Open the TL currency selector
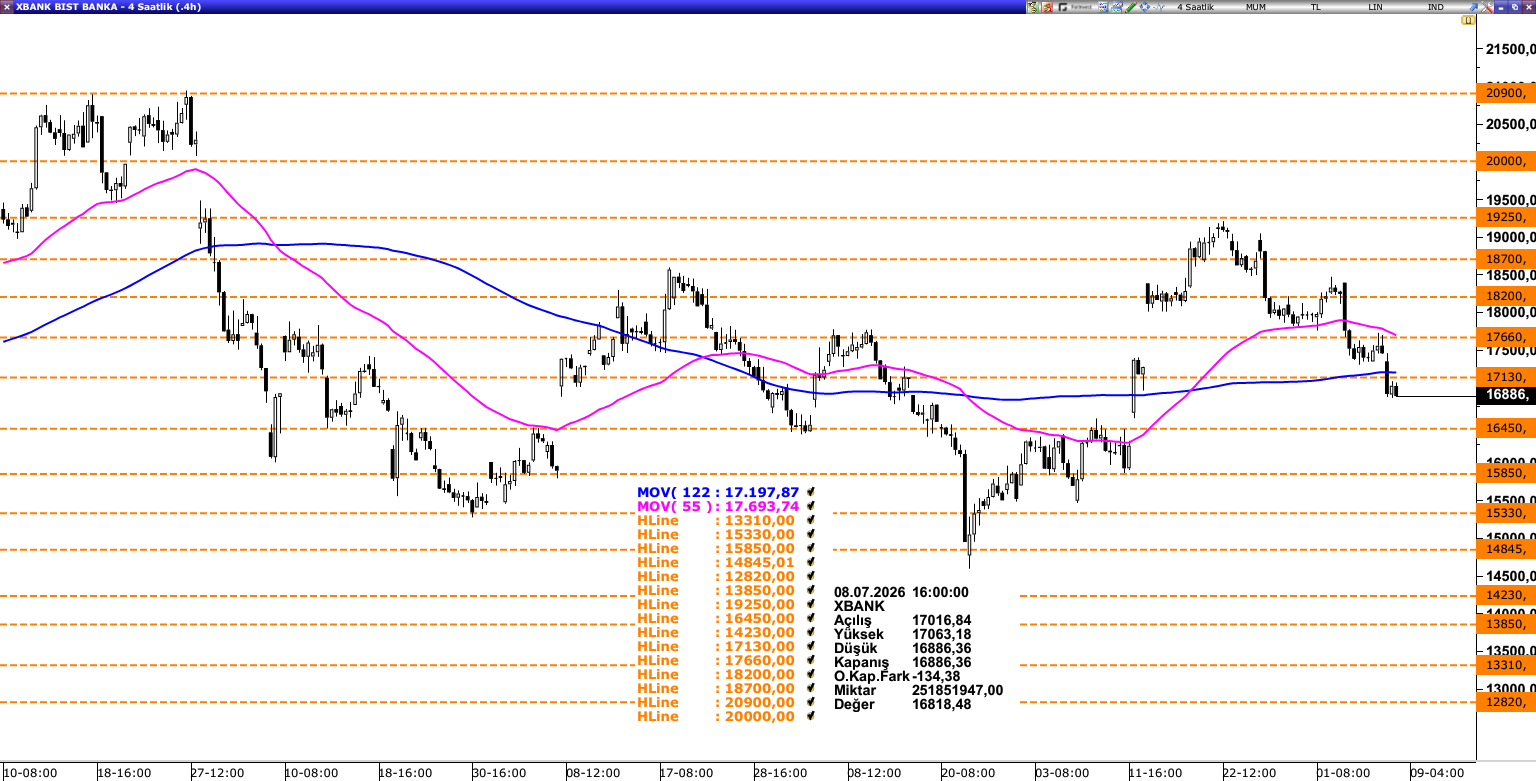The width and height of the screenshot is (1536, 781). tap(1316, 7)
